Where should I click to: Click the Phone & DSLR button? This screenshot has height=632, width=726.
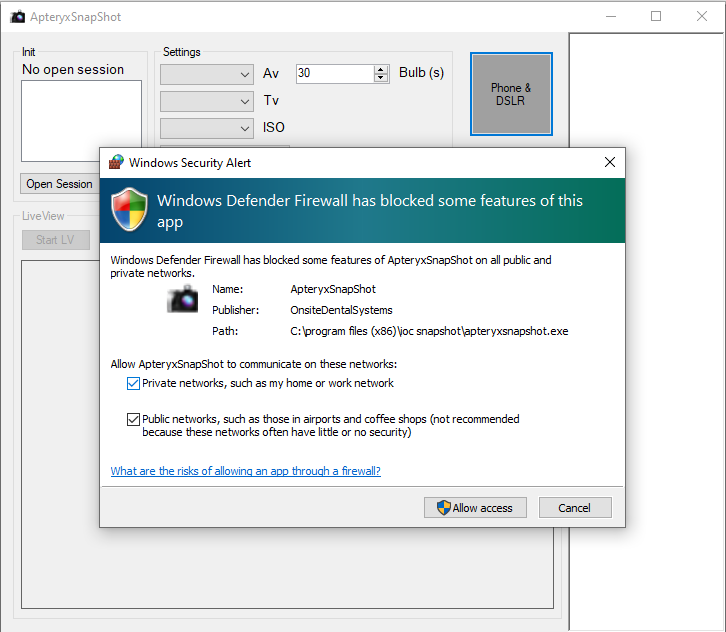(x=511, y=94)
